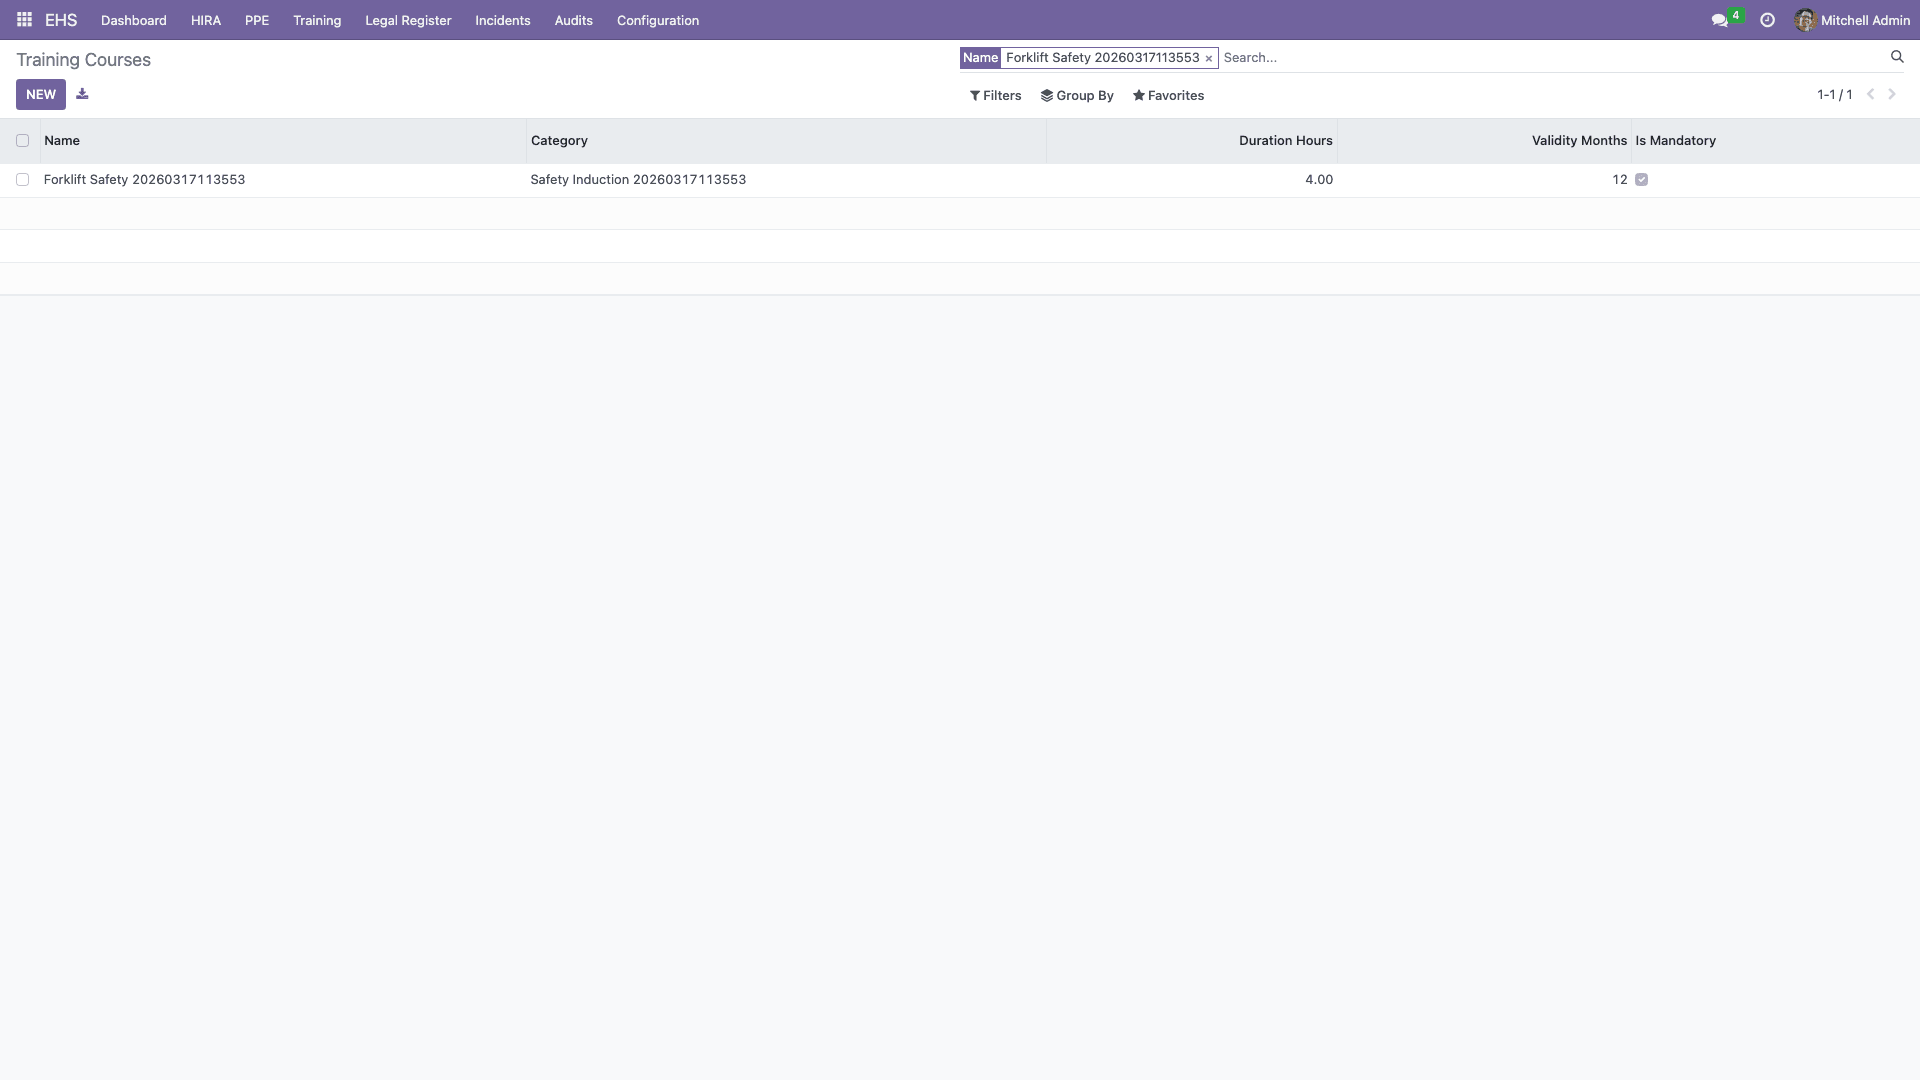The width and height of the screenshot is (1920, 1080).
Task: Open Forklift Safety 20260317113553 record
Action: pyautogui.click(x=144, y=180)
